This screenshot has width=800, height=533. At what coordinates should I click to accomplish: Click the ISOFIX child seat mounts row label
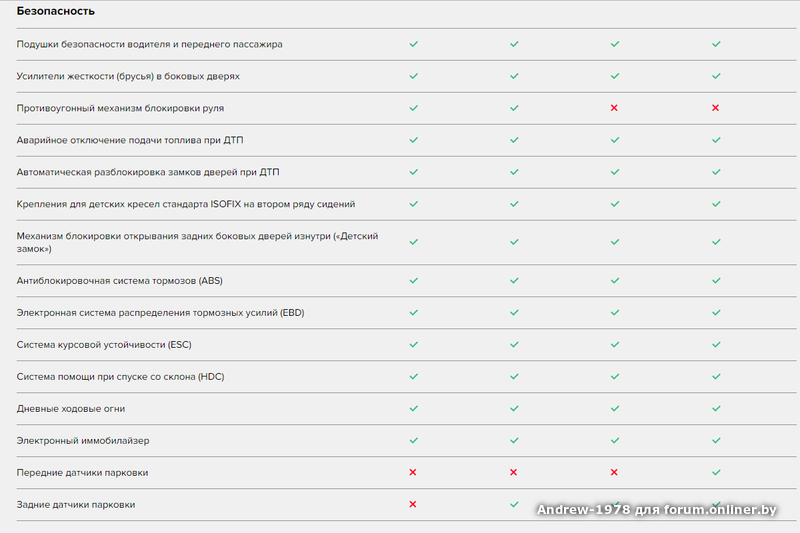click(x=186, y=204)
